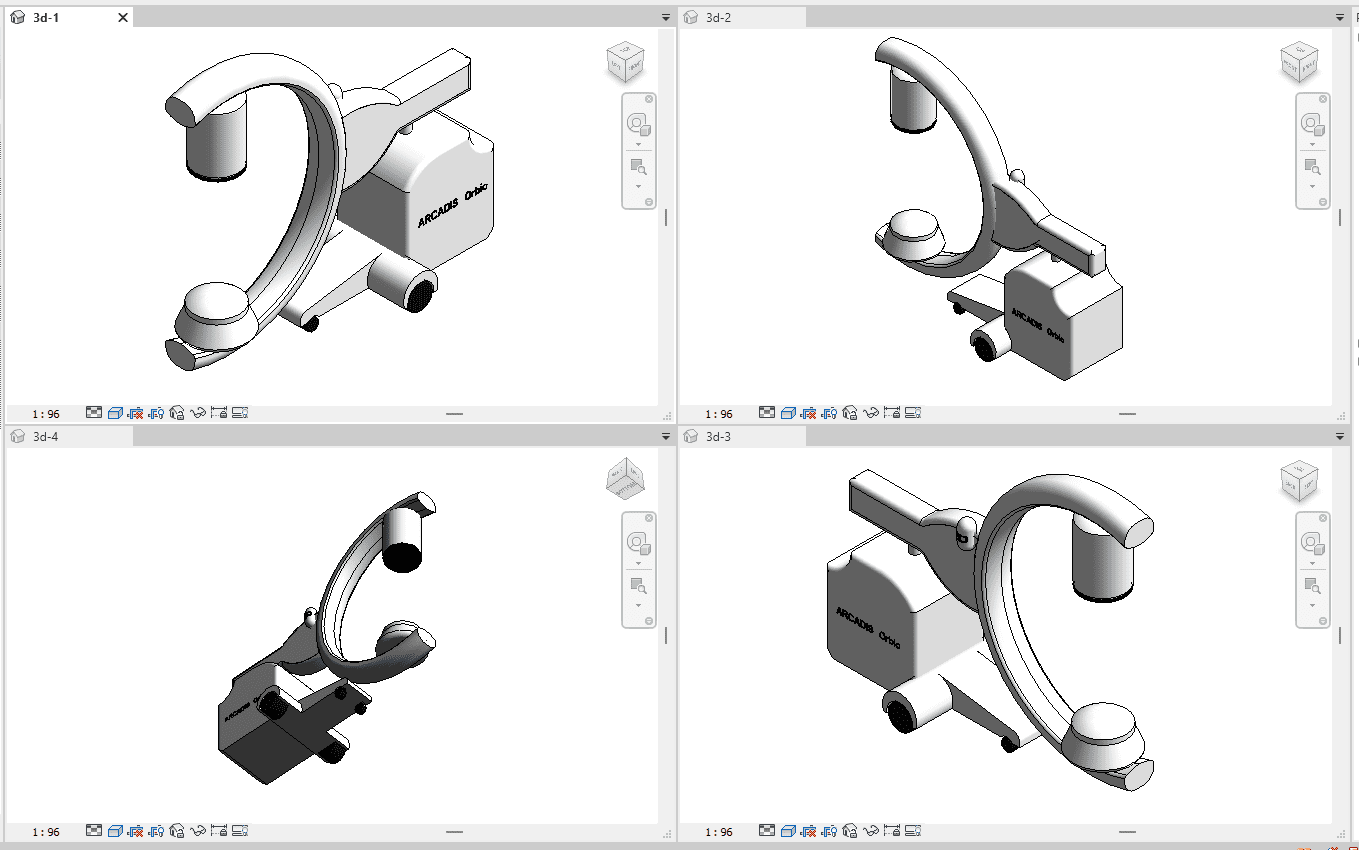Open the tab list dropdown of 3d-1 pane

click(666, 18)
